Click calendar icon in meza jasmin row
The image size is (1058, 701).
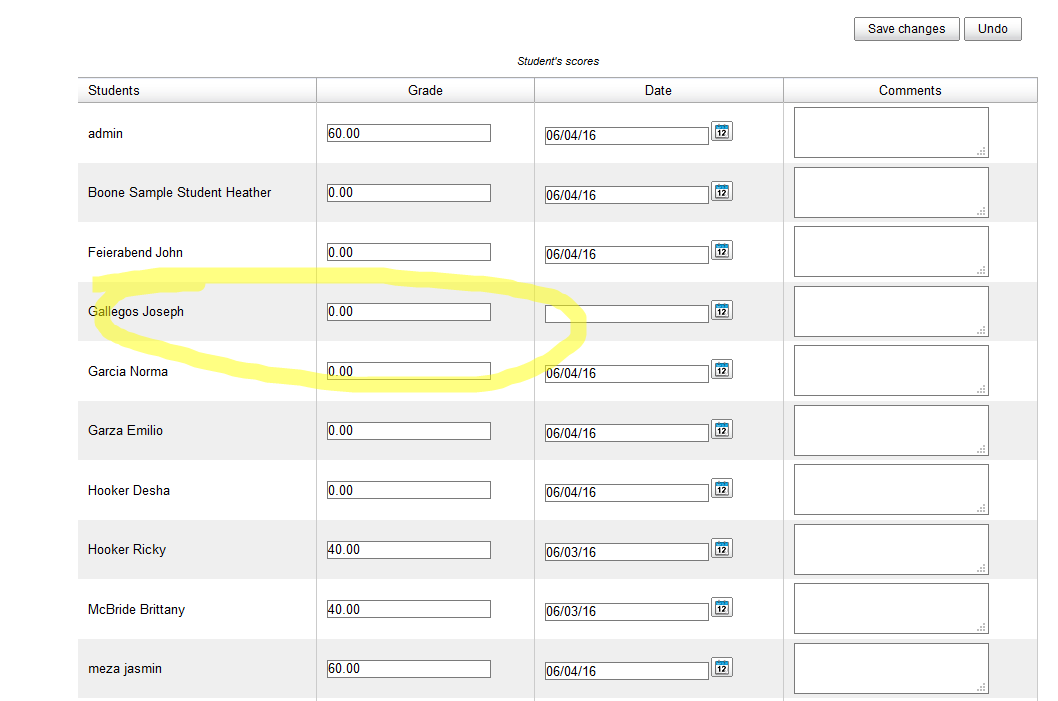[722, 667]
